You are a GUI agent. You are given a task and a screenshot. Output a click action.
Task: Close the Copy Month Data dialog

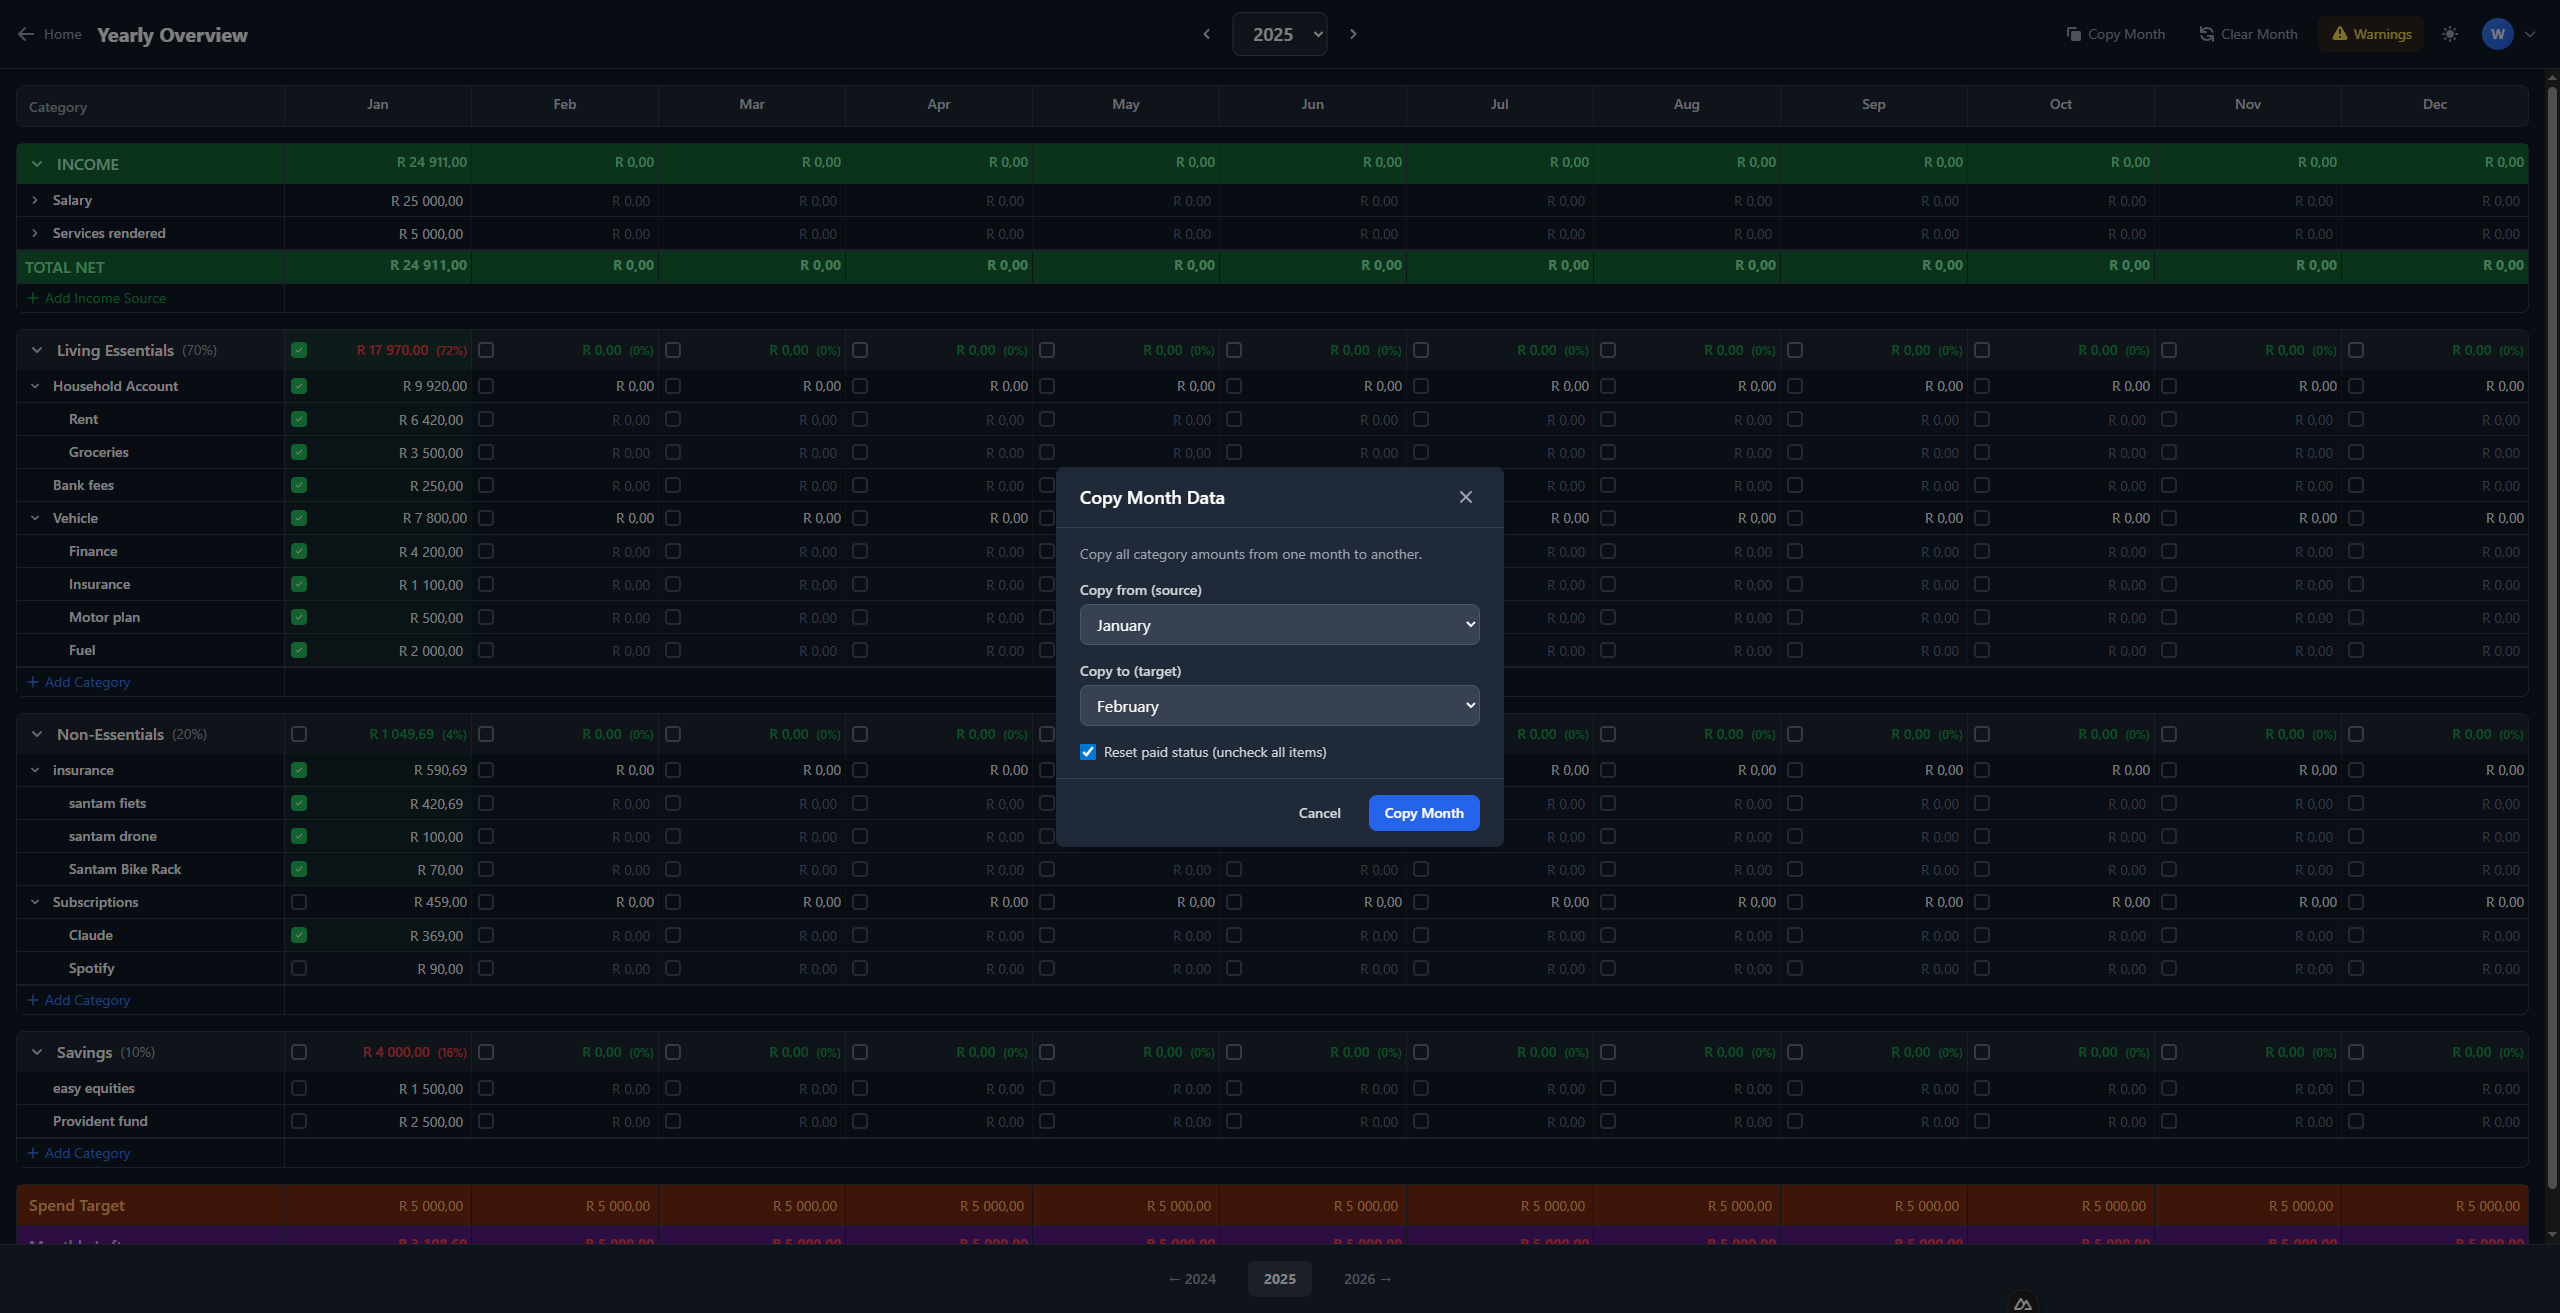[1465, 497]
